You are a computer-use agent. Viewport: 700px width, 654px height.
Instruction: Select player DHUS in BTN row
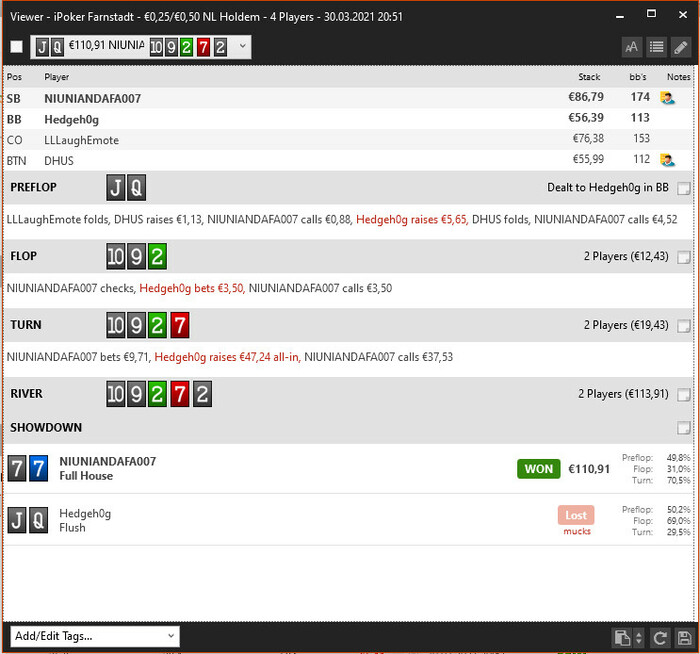point(59,161)
